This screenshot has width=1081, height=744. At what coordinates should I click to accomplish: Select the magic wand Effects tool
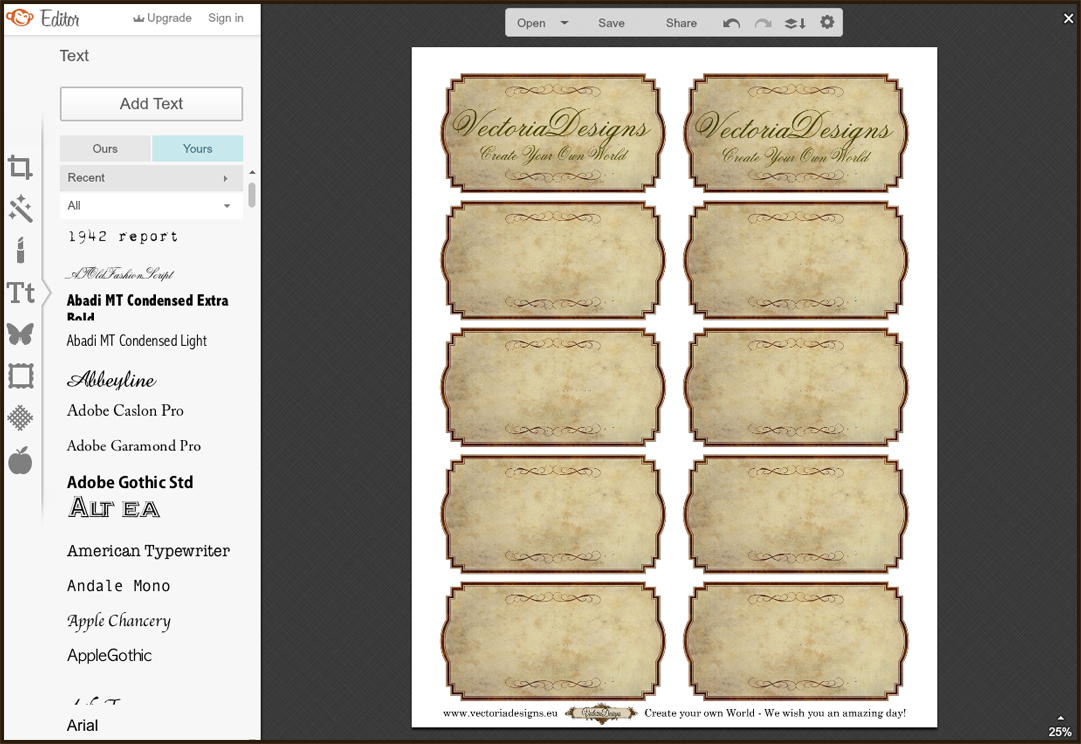[20, 208]
